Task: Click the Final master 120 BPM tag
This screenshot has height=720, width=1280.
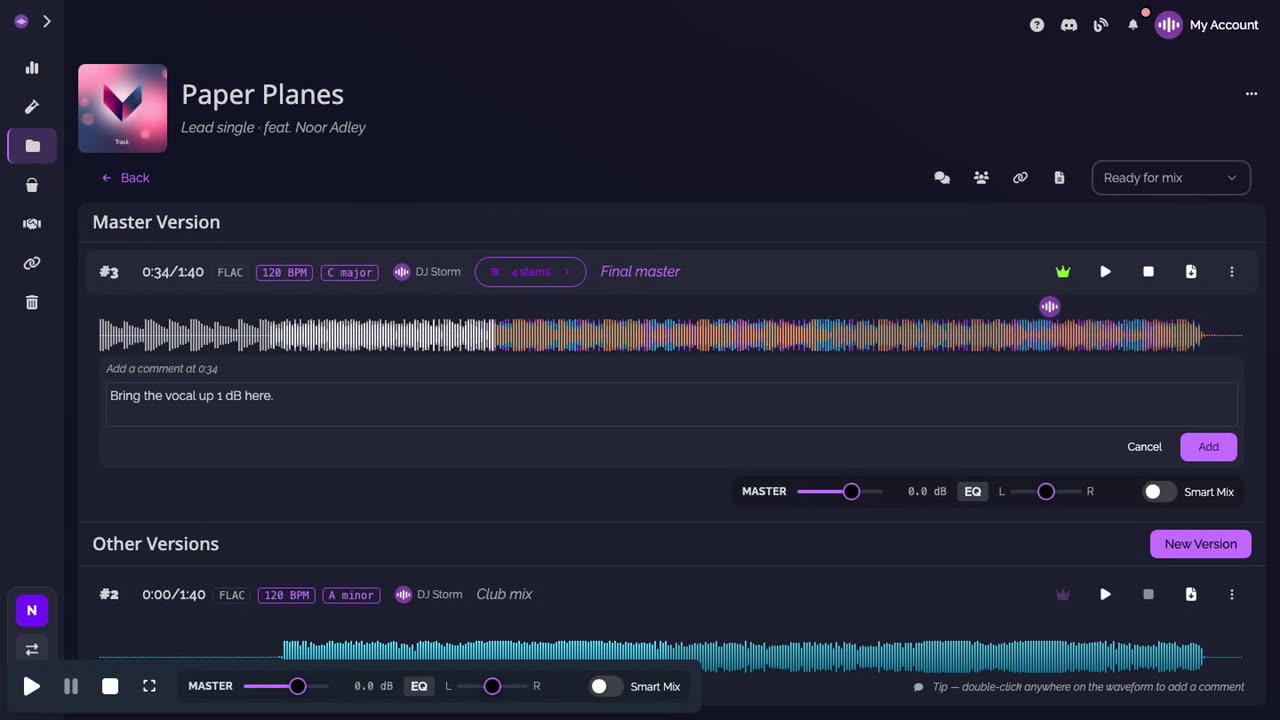Action: tap(284, 272)
